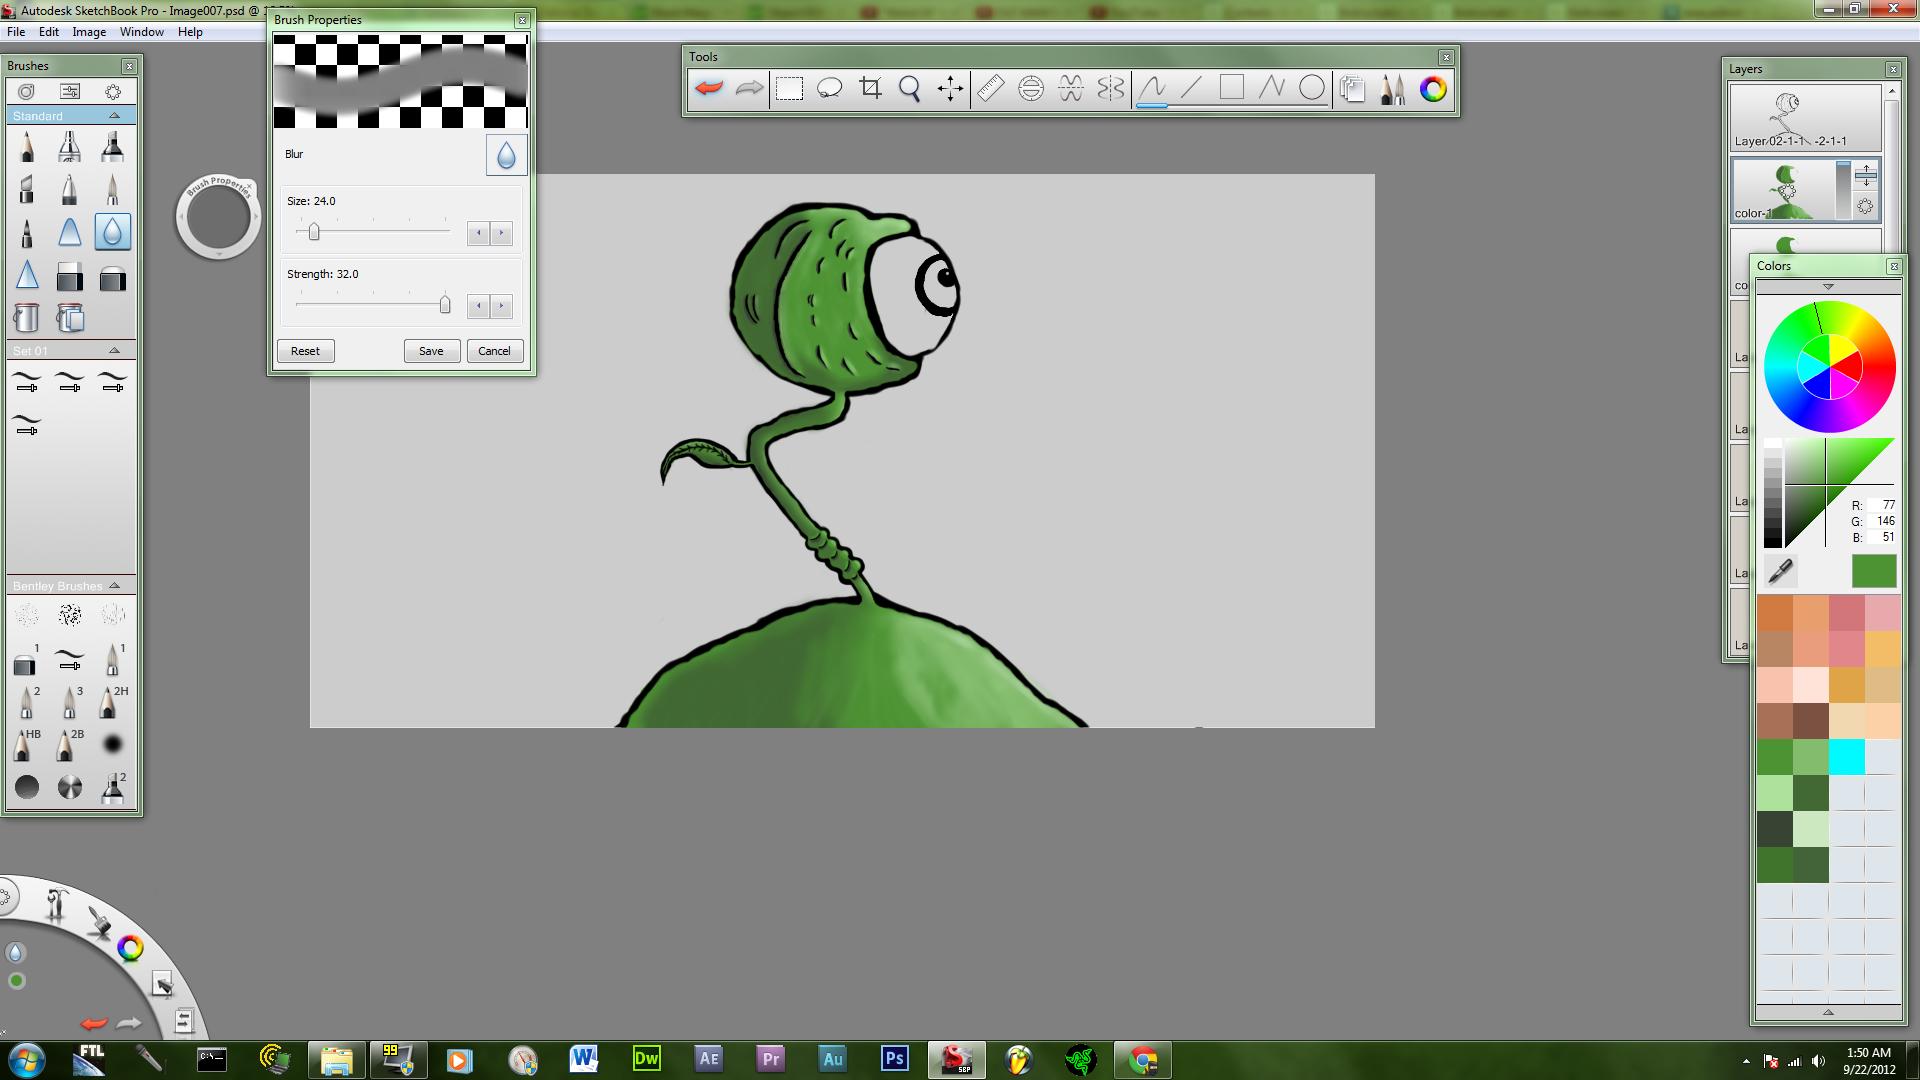Open the Help menu
This screenshot has width=1920, height=1080.
click(x=190, y=32)
